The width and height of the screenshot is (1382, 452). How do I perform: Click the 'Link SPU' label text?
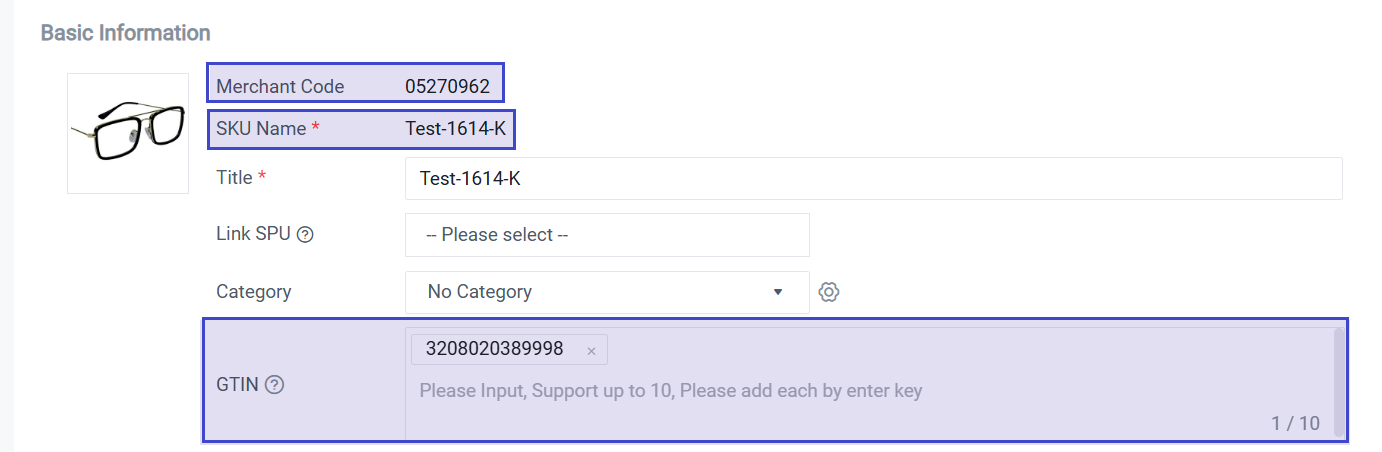(253, 234)
